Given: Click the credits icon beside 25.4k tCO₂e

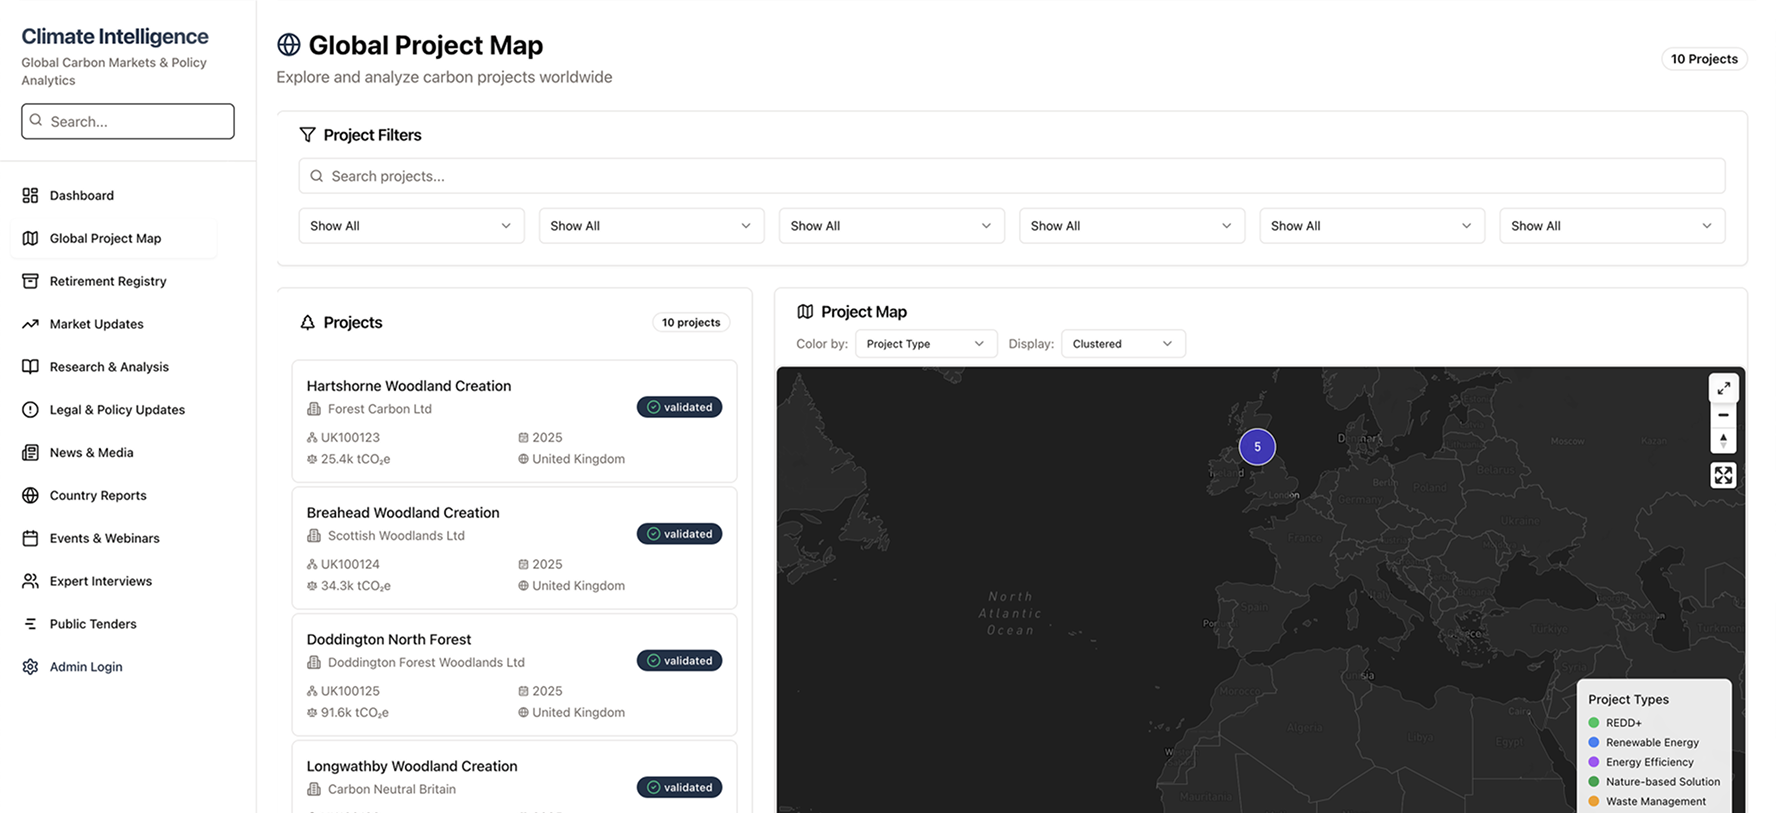Looking at the screenshot, I should [312, 459].
